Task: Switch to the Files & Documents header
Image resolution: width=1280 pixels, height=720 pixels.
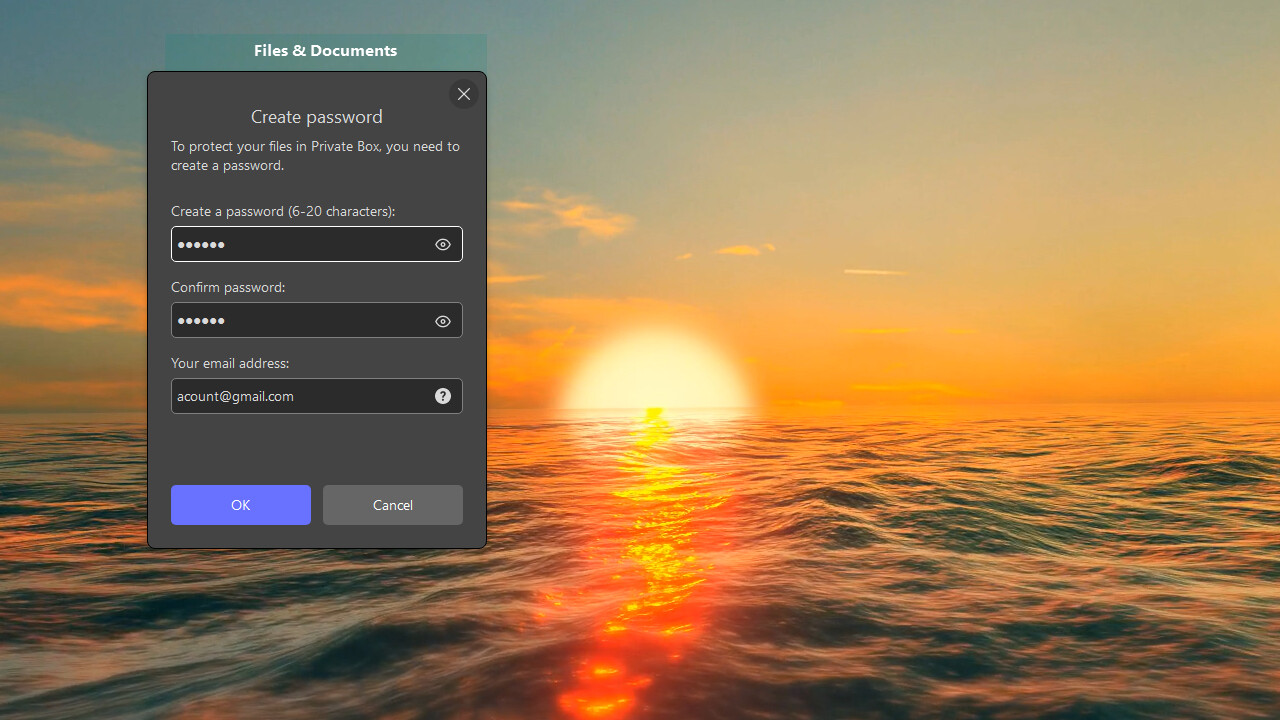Action: (325, 50)
